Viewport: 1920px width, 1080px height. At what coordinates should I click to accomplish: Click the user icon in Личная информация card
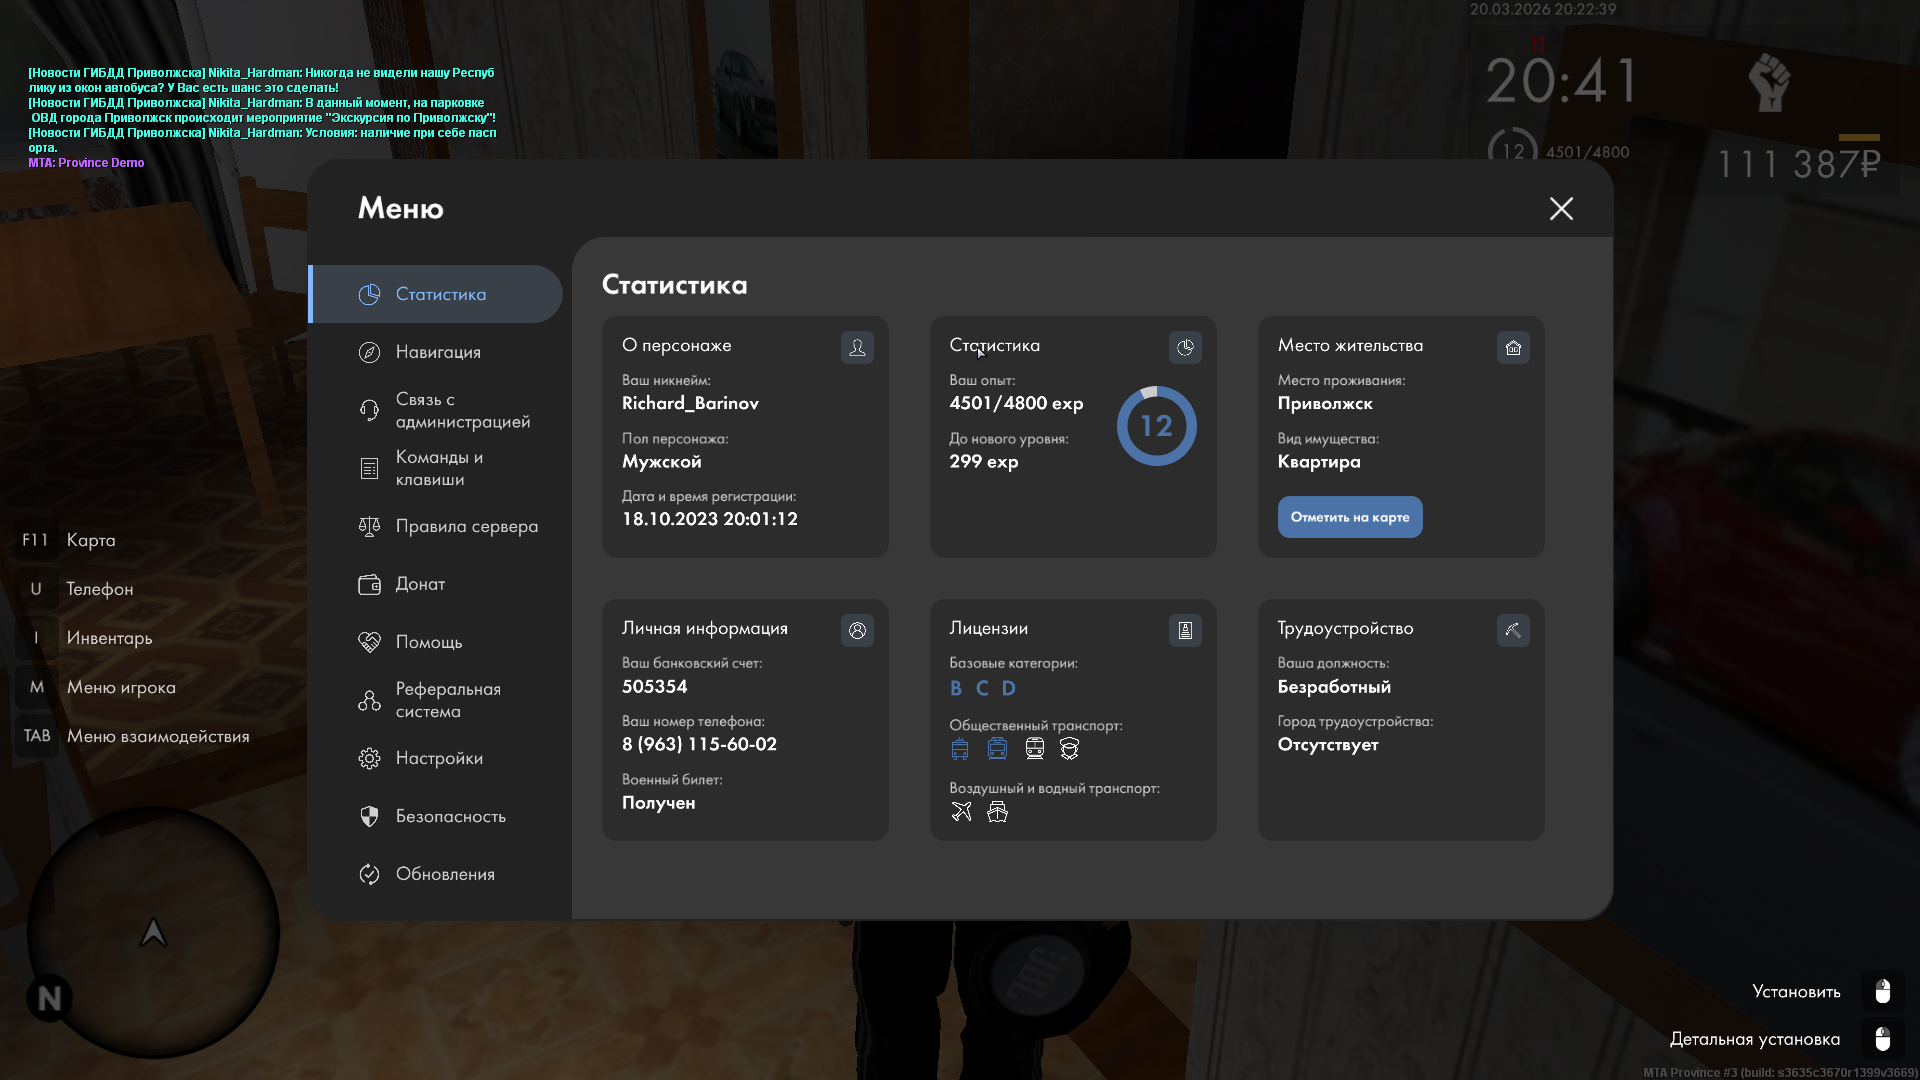click(x=857, y=630)
